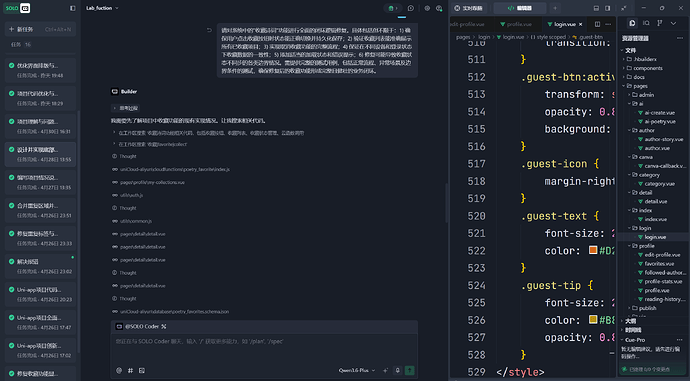Open author-story.vue in file tree
Image resolution: width=690 pixels, height=381 pixels.
[663, 139]
